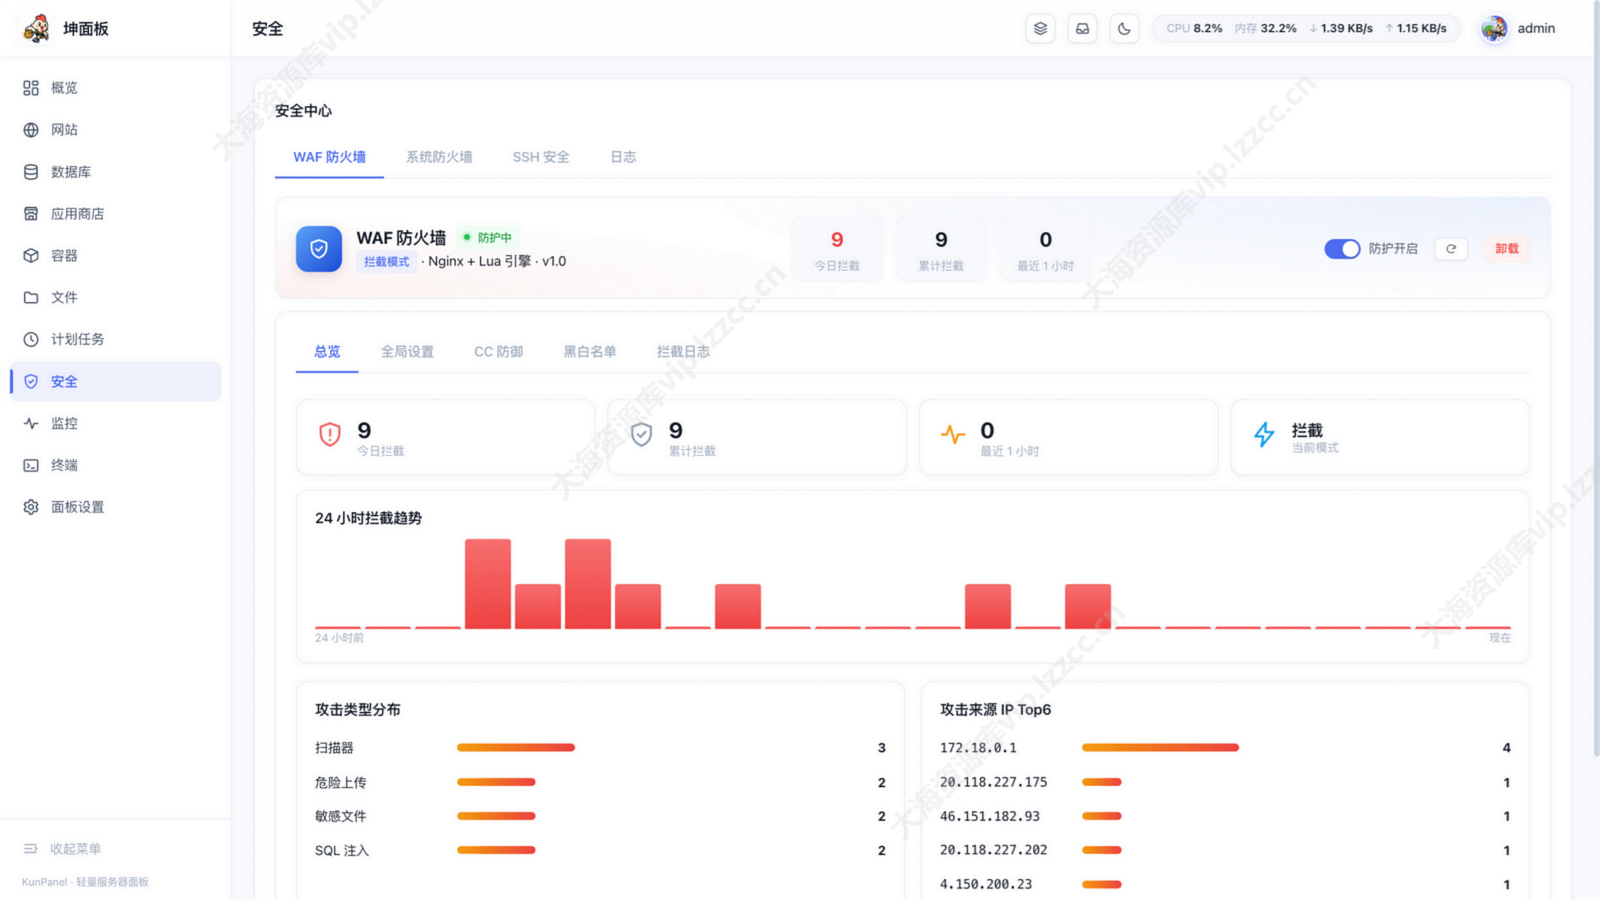Click IP 20.118.227.175 text

point(993,783)
